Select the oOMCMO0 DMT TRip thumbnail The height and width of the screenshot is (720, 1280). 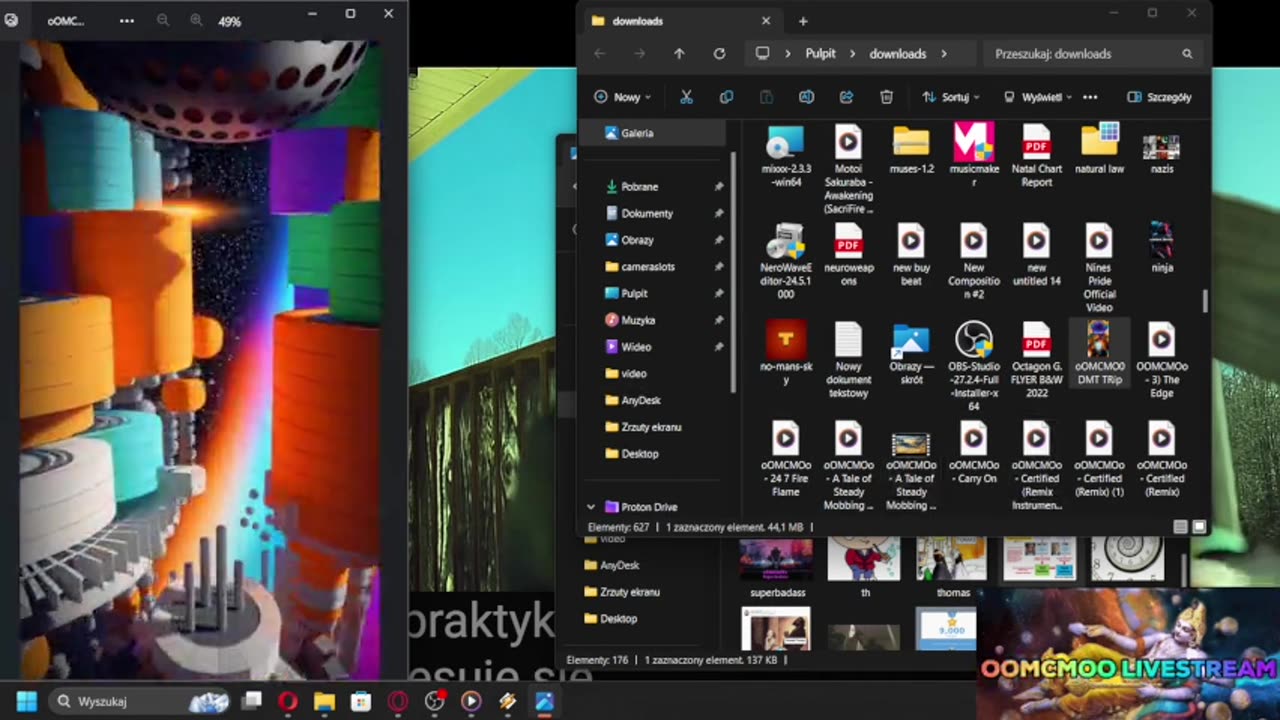coord(1099,354)
